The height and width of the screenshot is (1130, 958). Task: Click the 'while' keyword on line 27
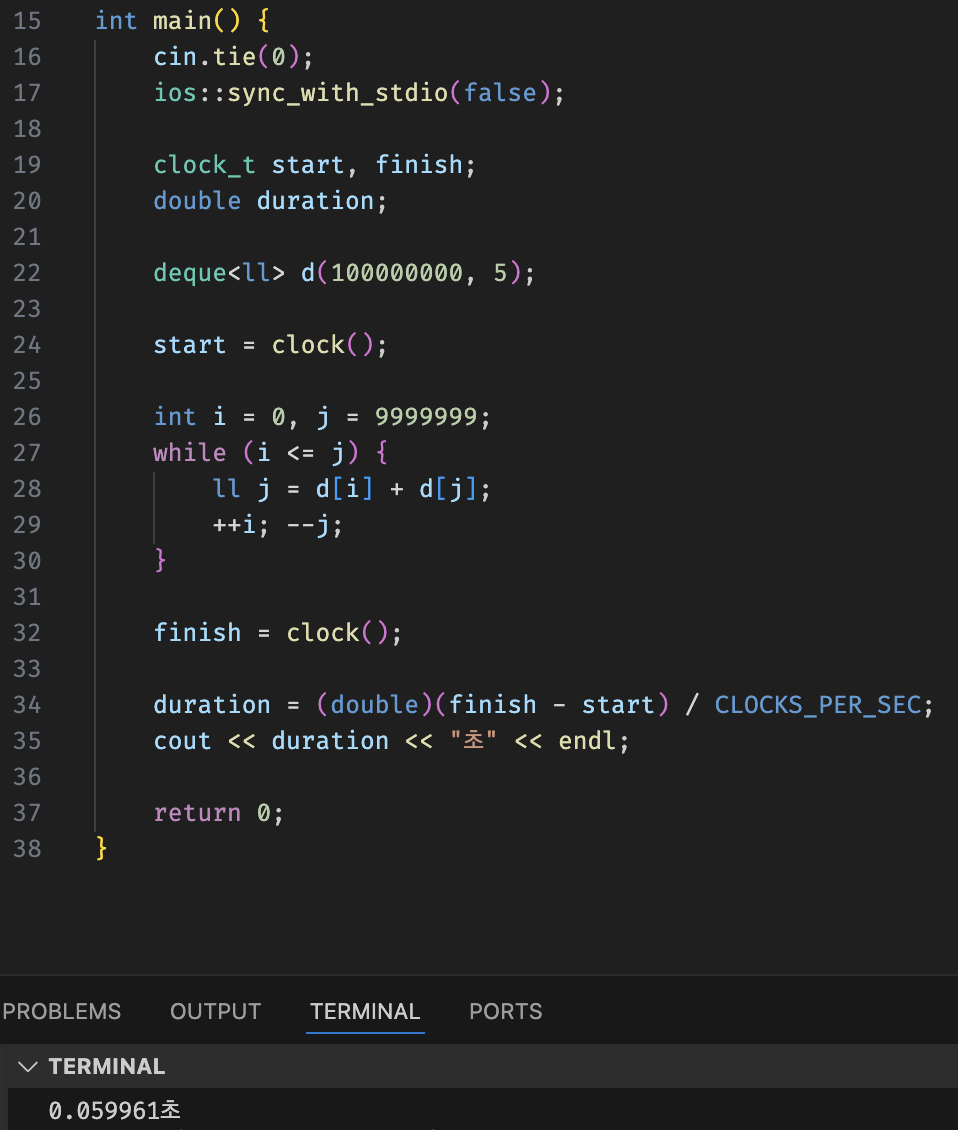coord(190,453)
